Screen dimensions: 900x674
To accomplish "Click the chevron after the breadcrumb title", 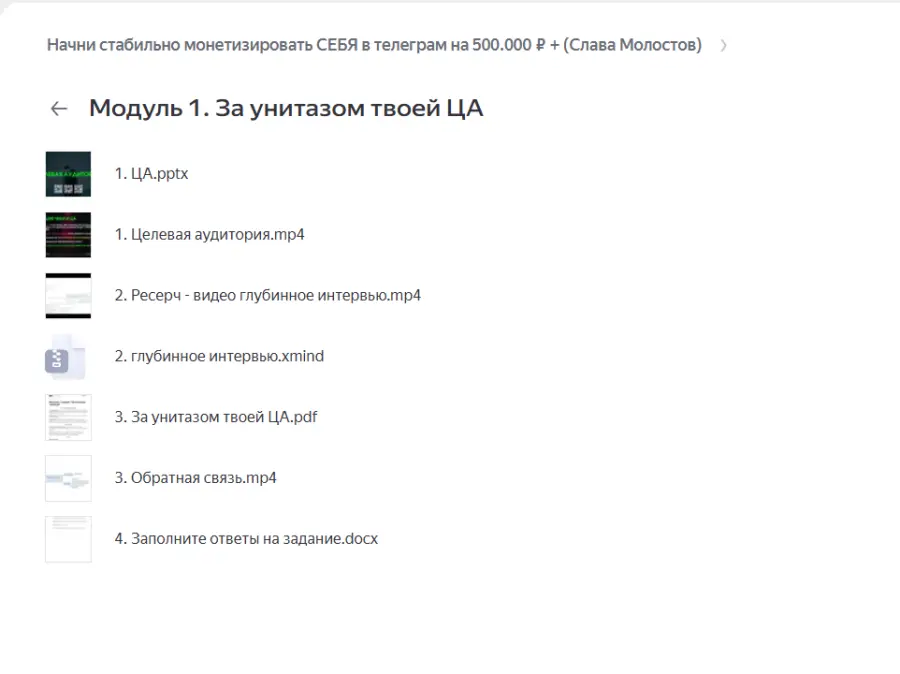I will pos(723,46).
